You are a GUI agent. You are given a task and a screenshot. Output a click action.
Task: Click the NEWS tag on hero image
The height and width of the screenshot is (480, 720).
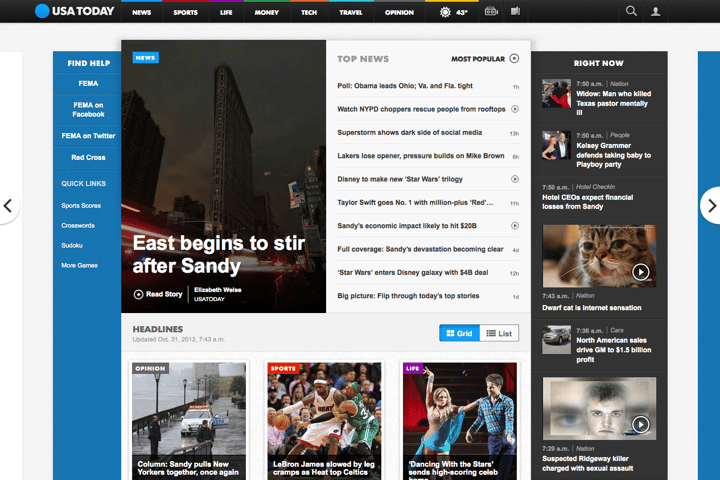146,57
